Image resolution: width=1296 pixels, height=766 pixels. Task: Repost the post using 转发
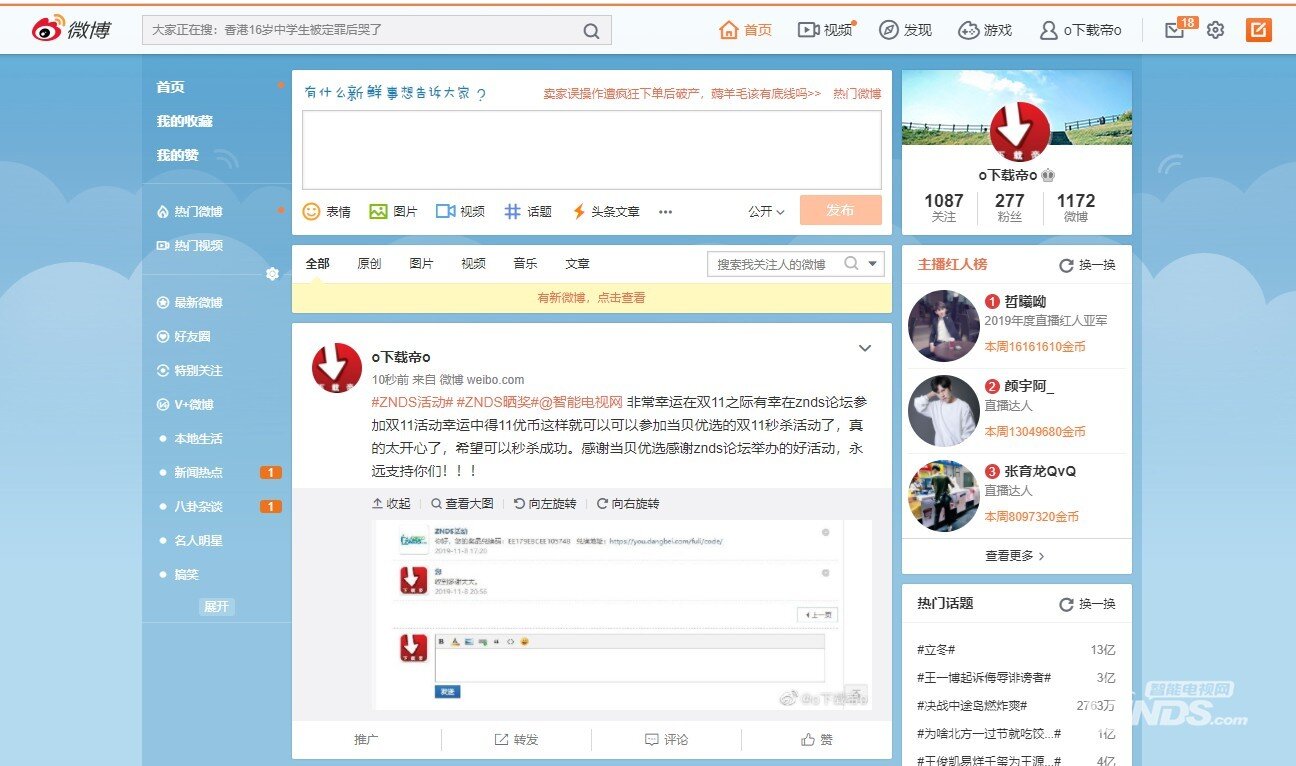tap(516, 739)
